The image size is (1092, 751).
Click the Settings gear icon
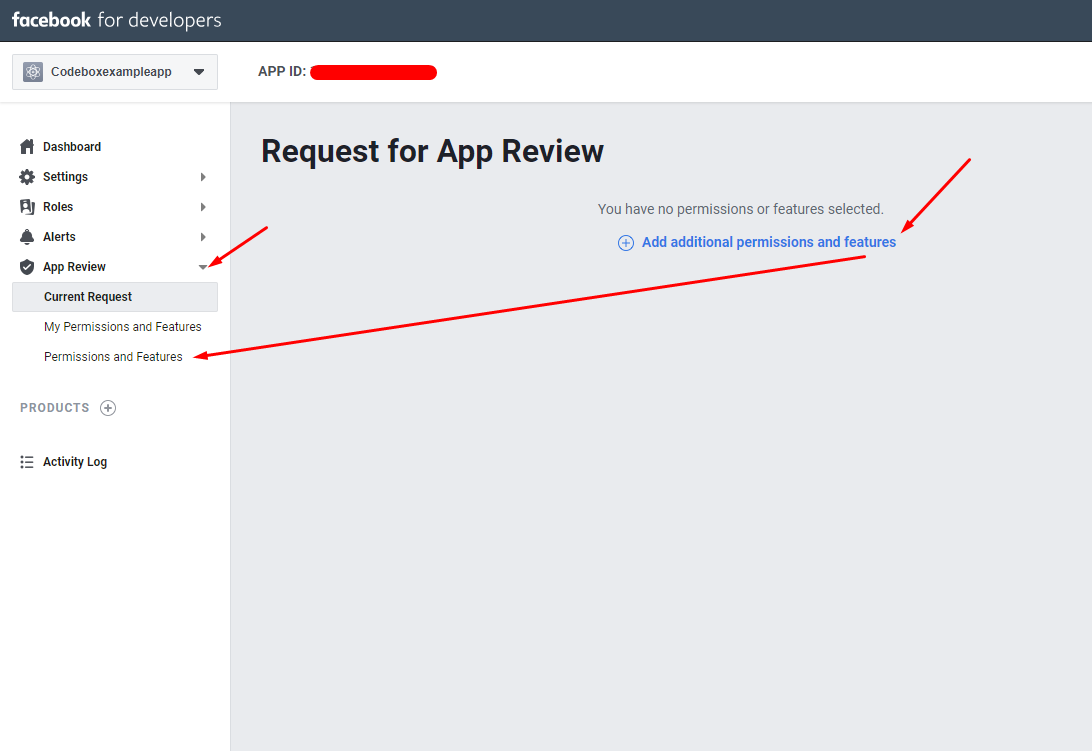pyautogui.click(x=27, y=177)
